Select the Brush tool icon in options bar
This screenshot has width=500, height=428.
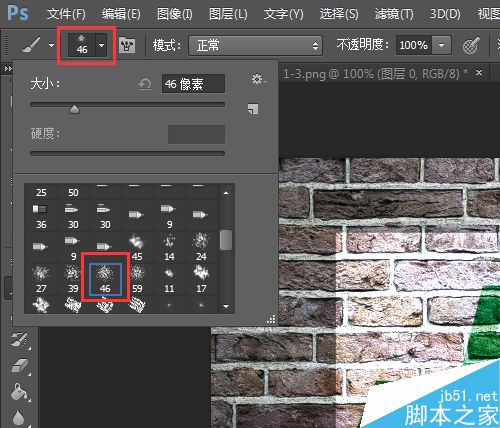click(31, 45)
